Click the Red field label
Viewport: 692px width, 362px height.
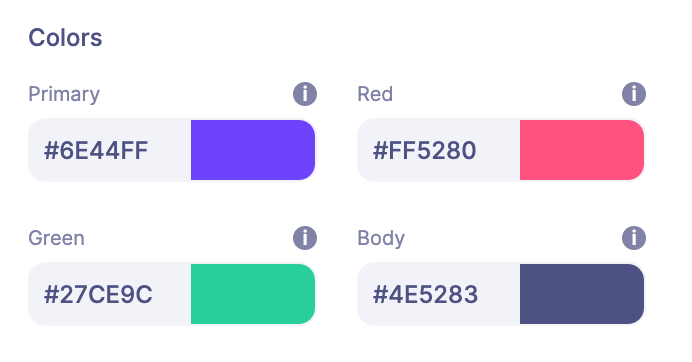(375, 94)
